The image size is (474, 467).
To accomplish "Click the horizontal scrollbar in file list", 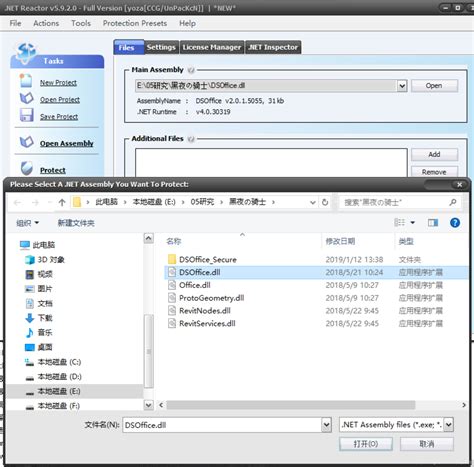I will [291, 405].
